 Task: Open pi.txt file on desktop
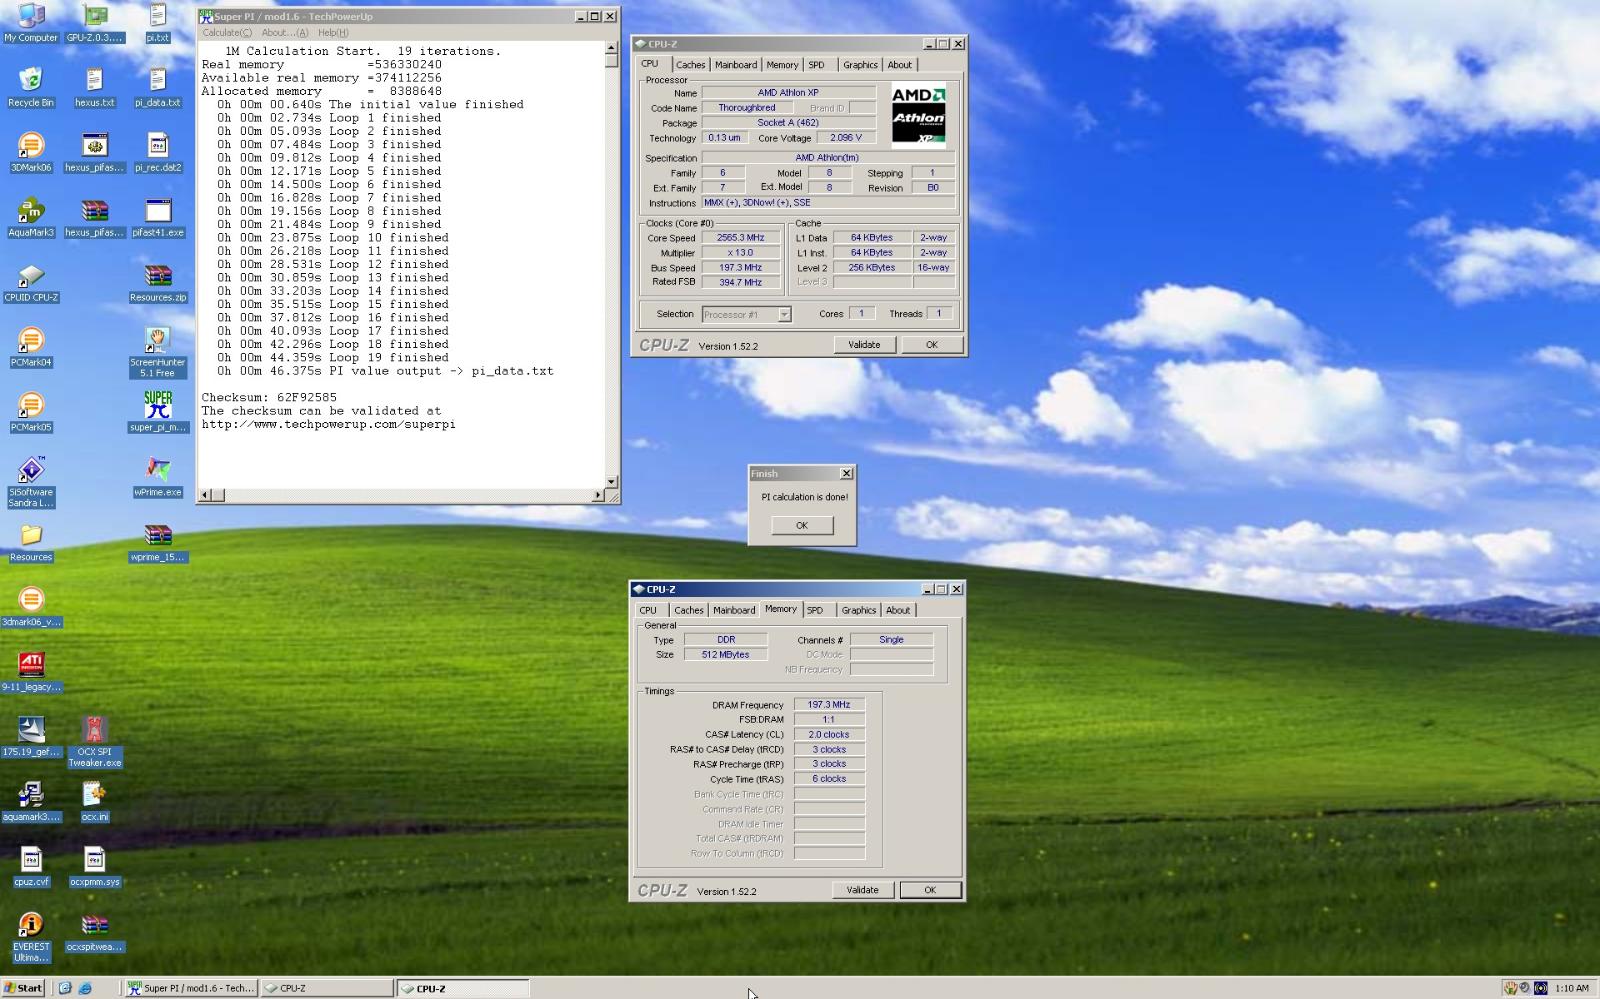(x=157, y=22)
